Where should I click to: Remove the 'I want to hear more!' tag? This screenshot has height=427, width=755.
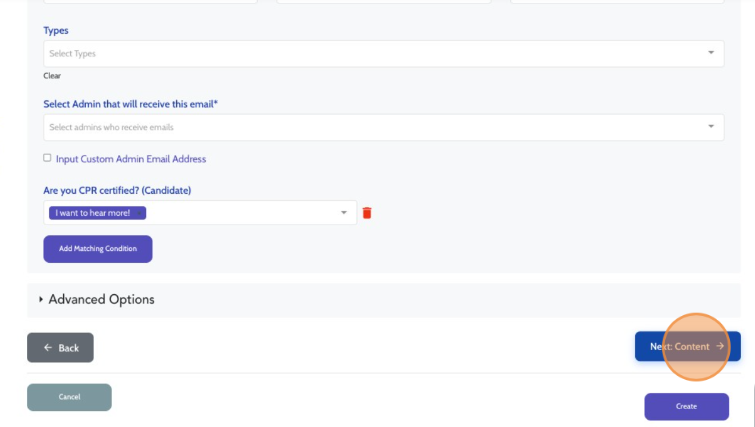tap(139, 213)
